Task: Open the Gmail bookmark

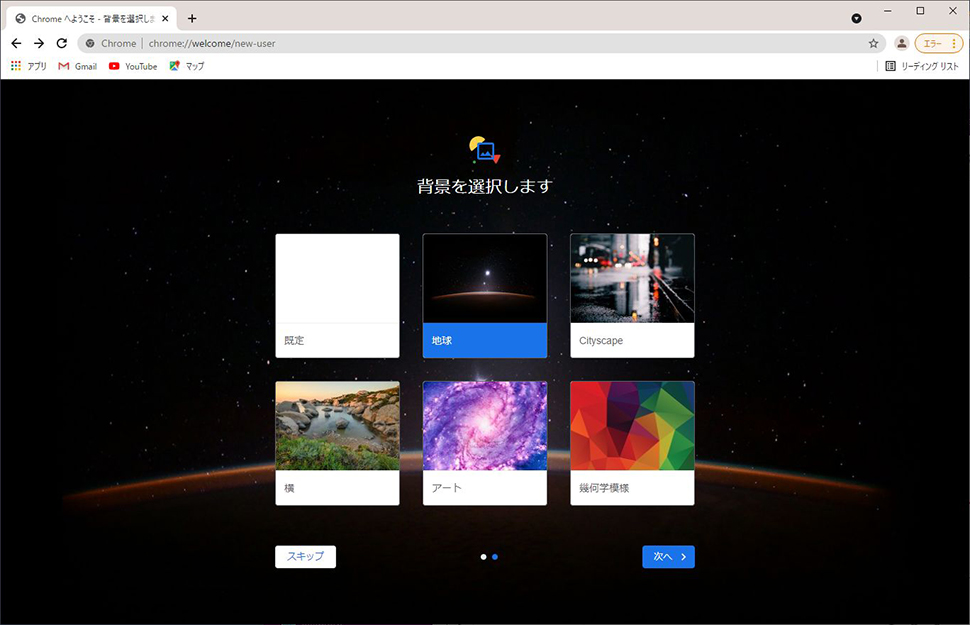Action: pos(78,66)
